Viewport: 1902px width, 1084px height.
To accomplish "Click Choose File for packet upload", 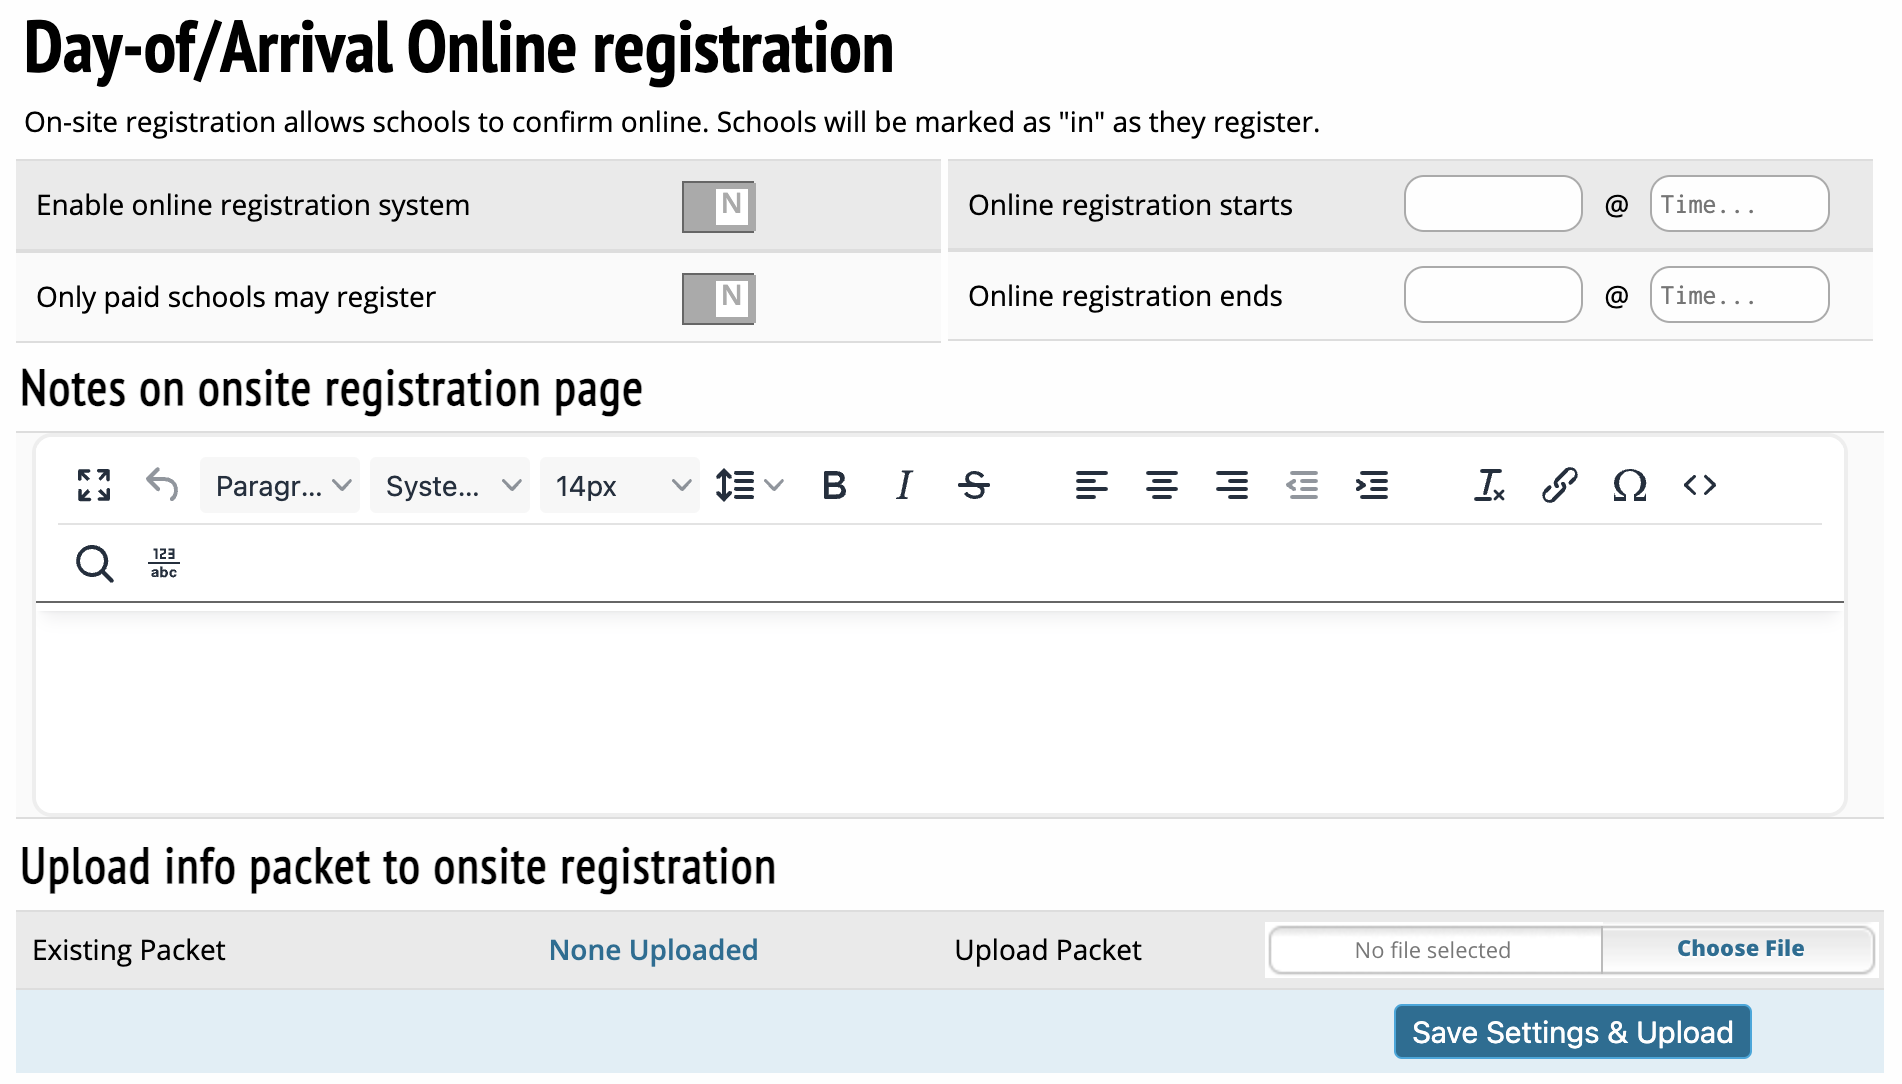I will click(1739, 949).
